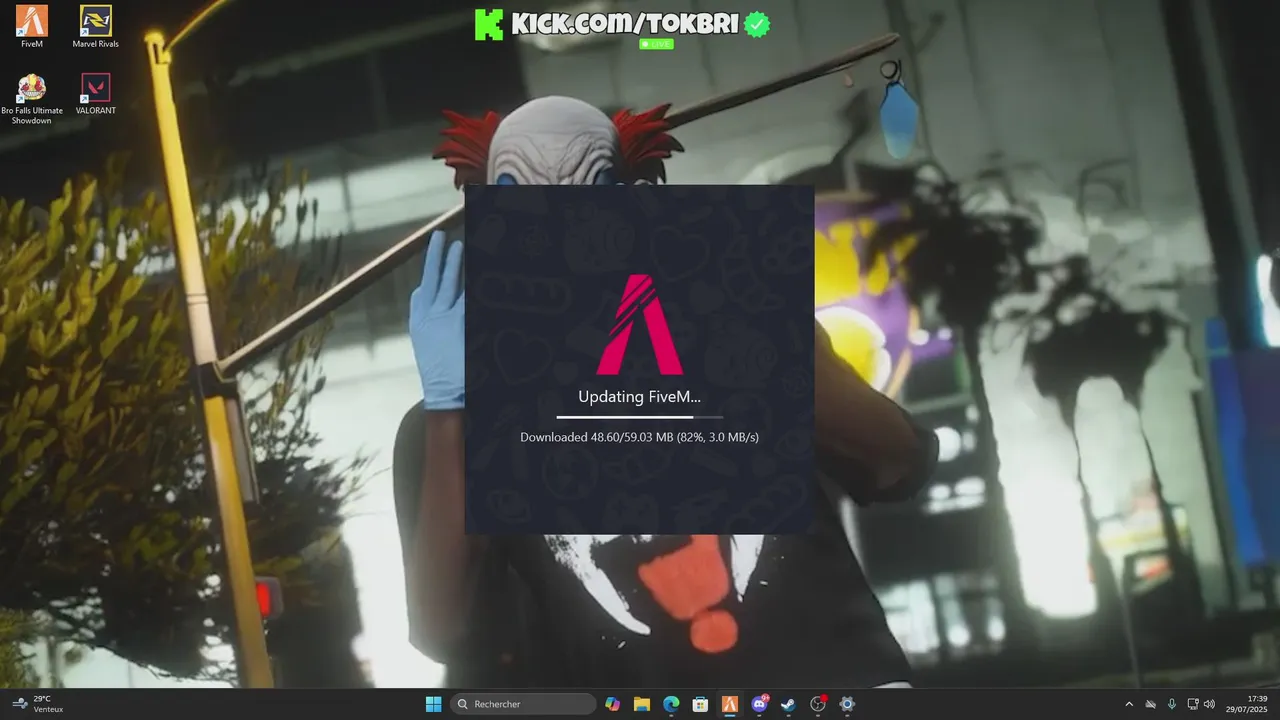This screenshot has height=720, width=1280.
Task: Click the green verified badge next to TOKBRI
Action: (x=758, y=24)
